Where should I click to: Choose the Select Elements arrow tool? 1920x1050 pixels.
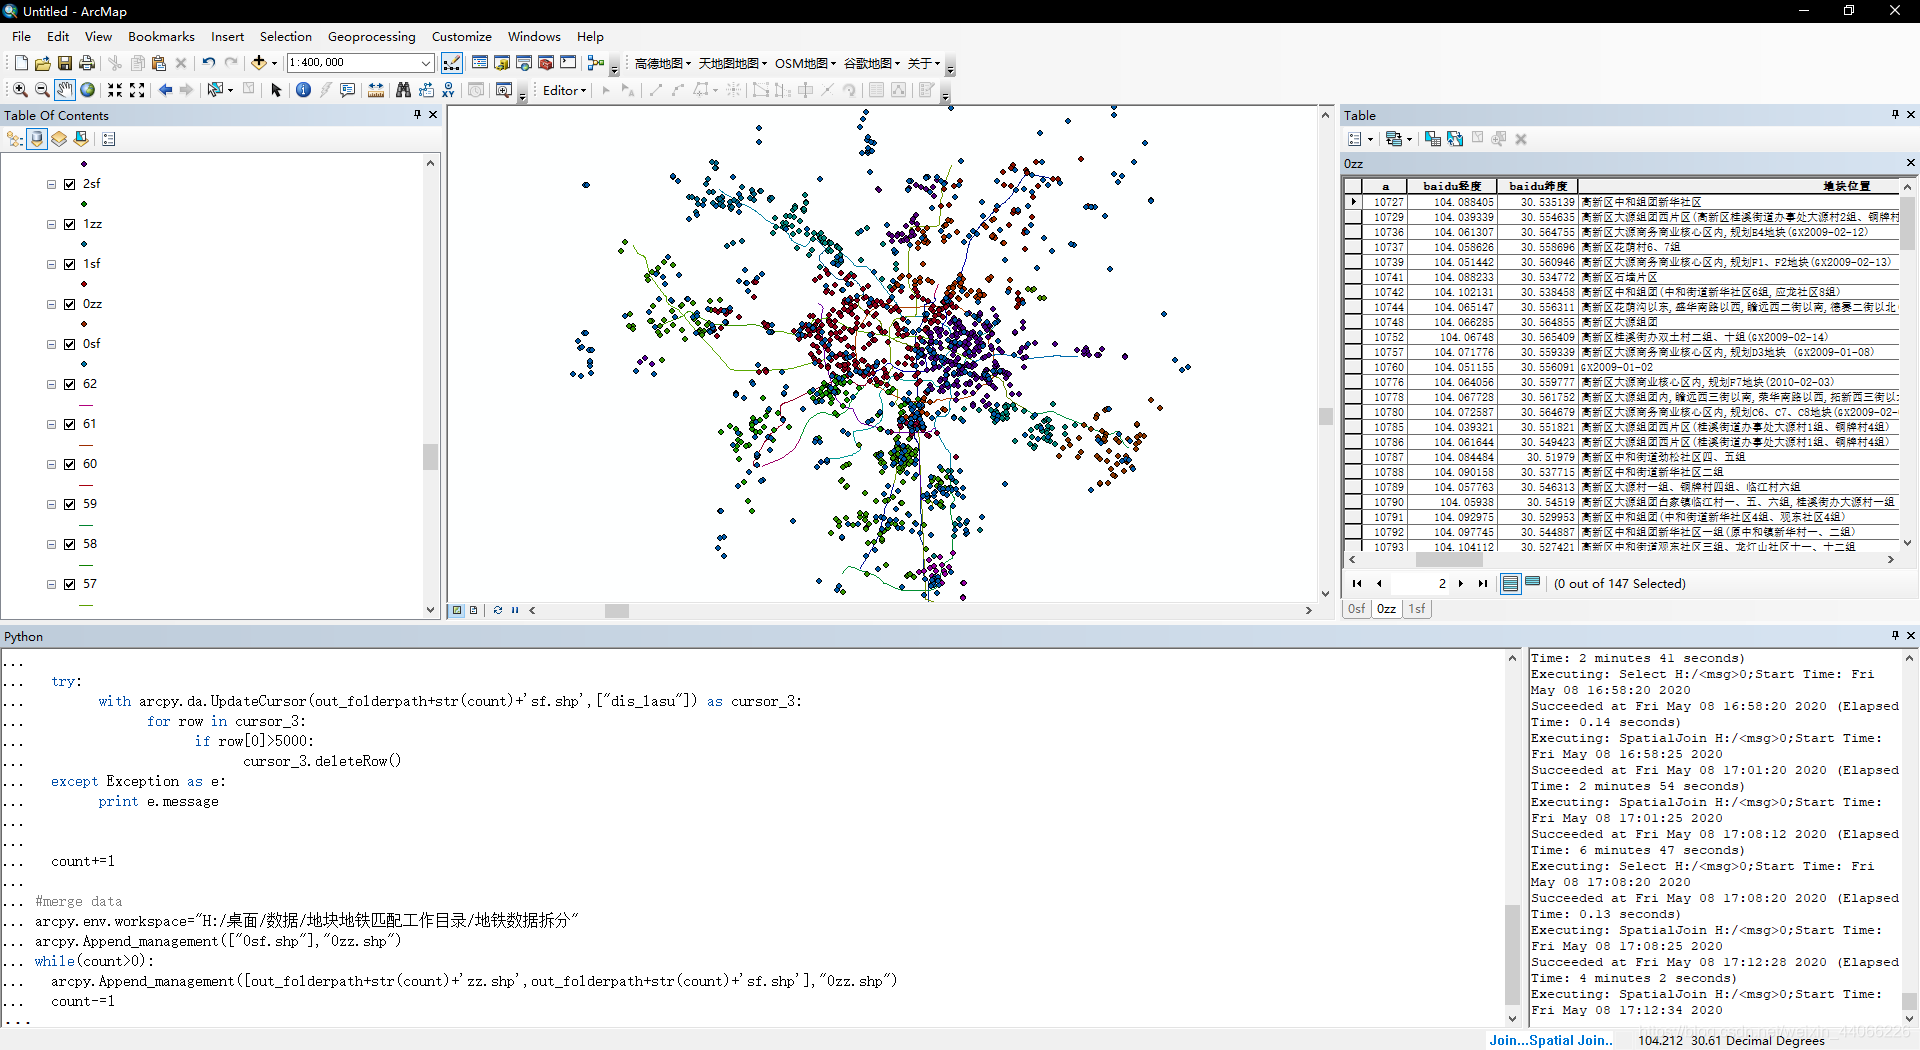(277, 90)
